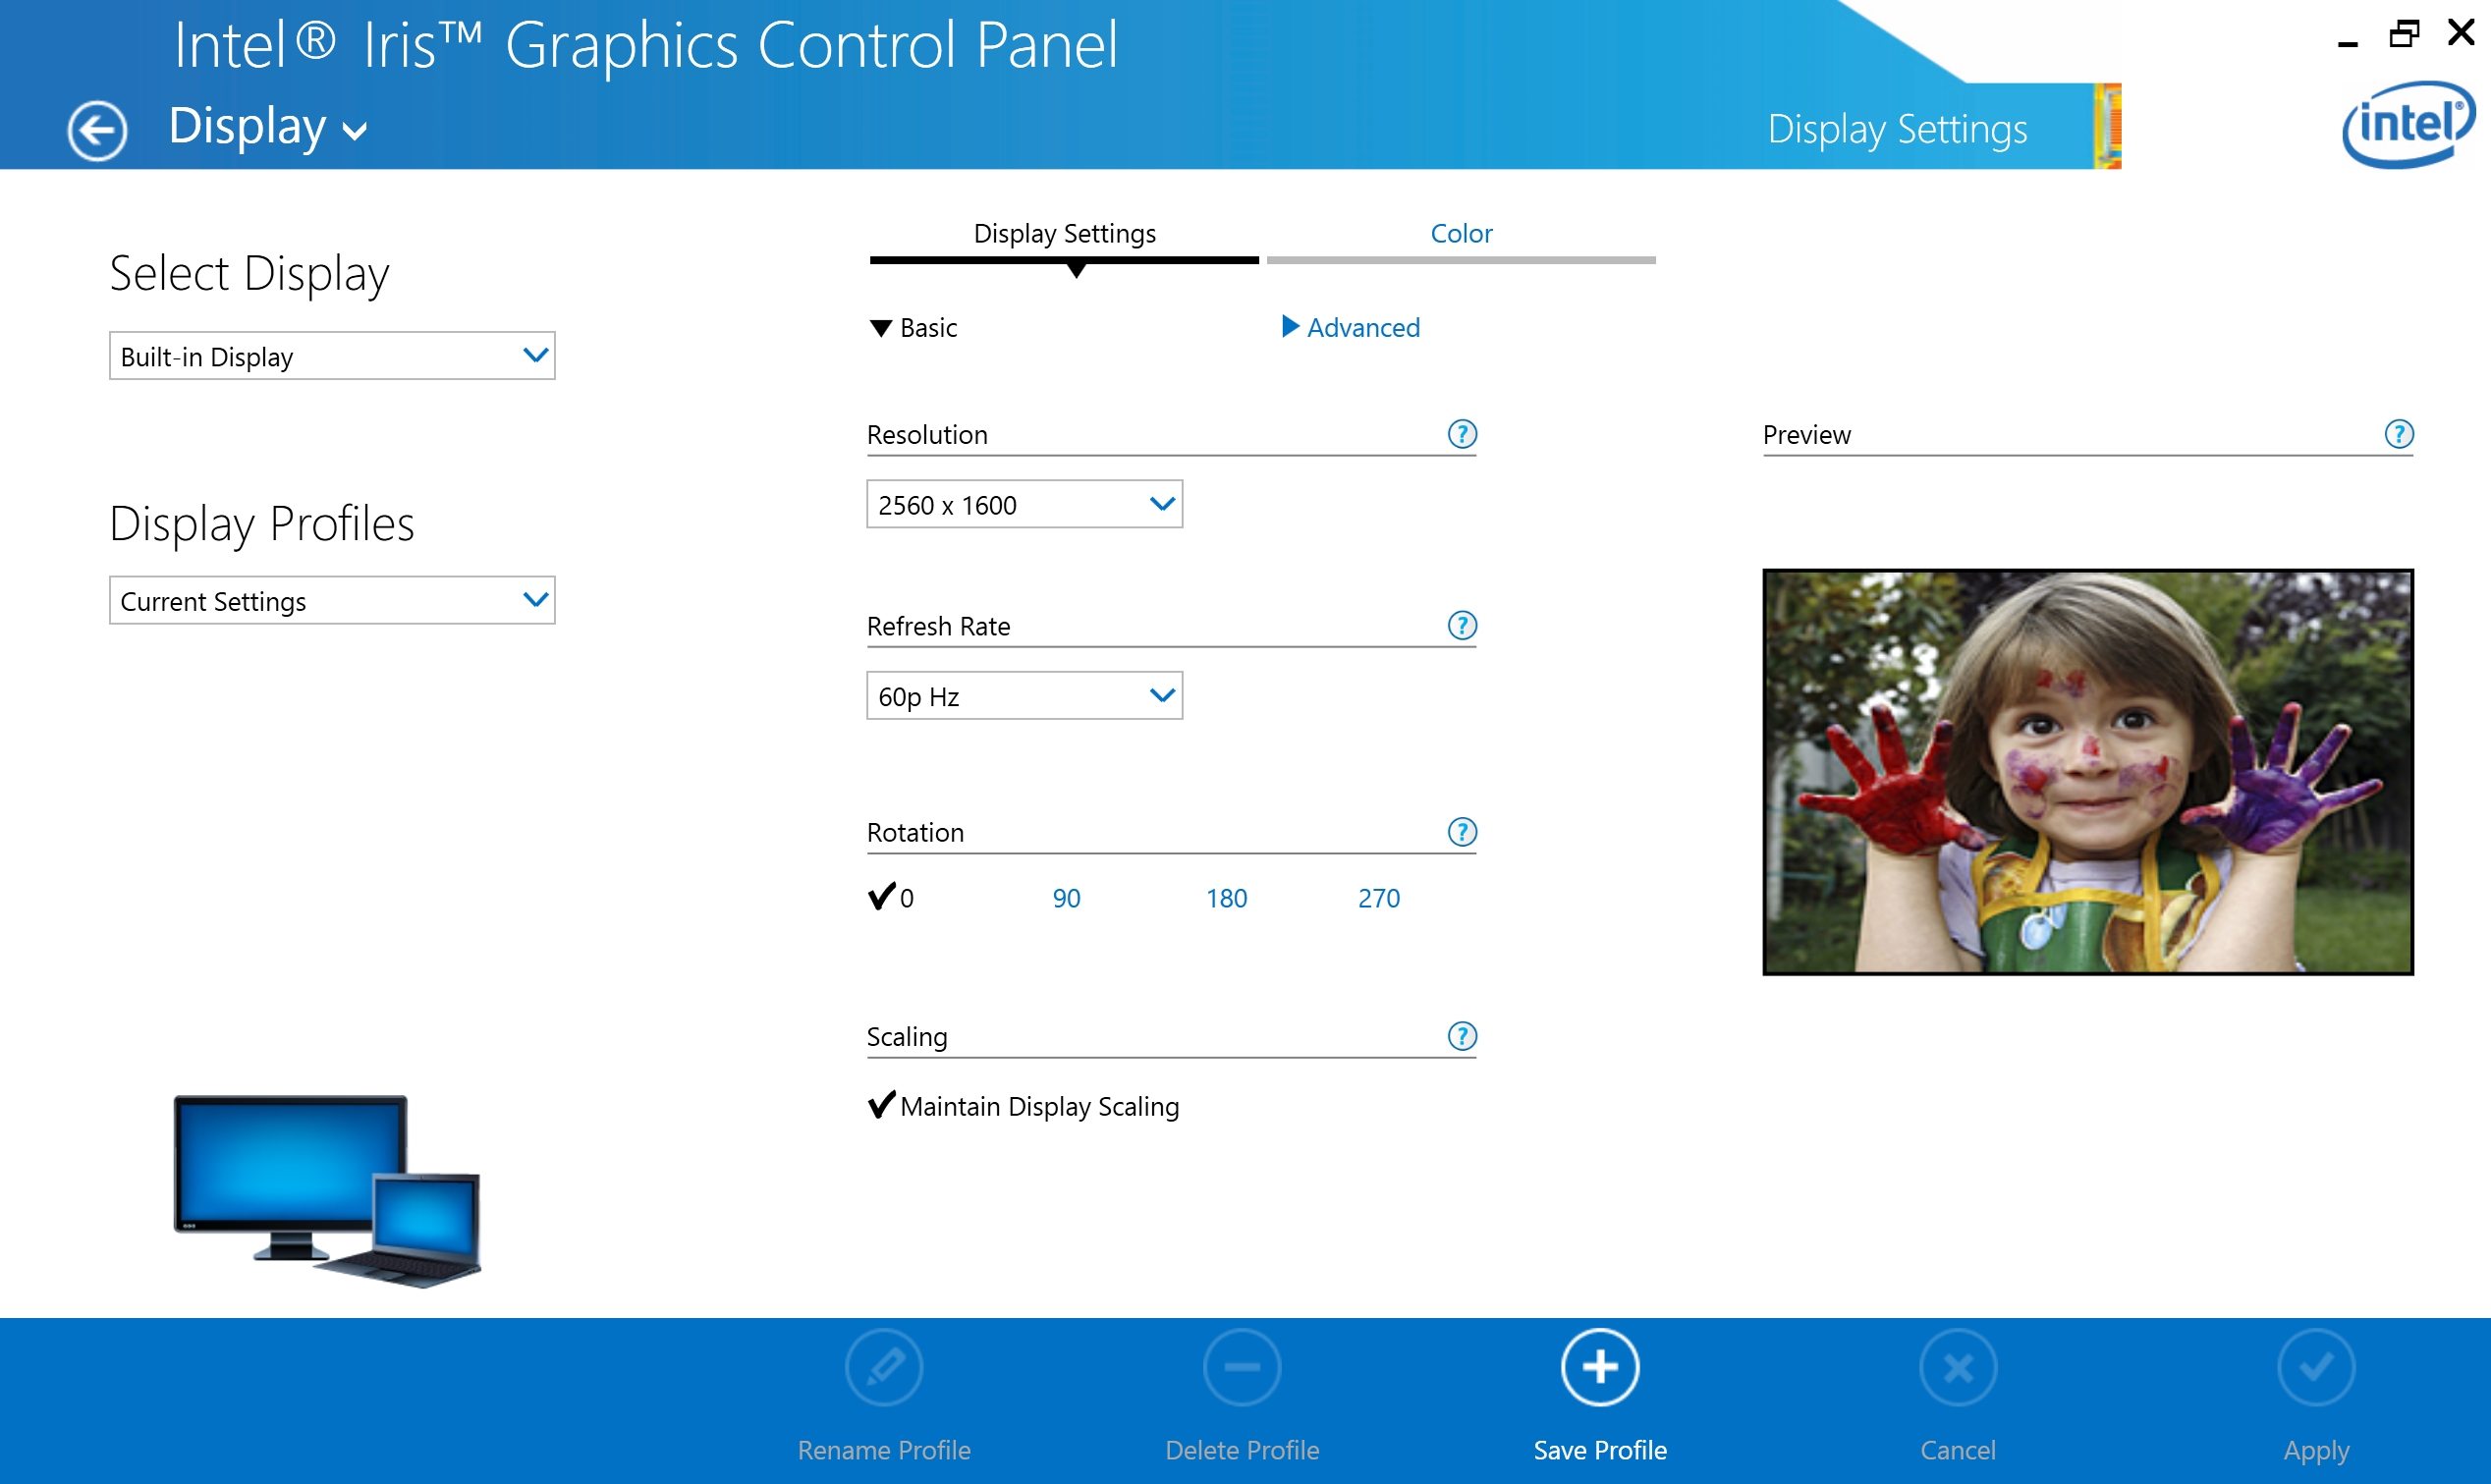
Task: Click the preview image thumbnail
Action: click(2087, 772)
